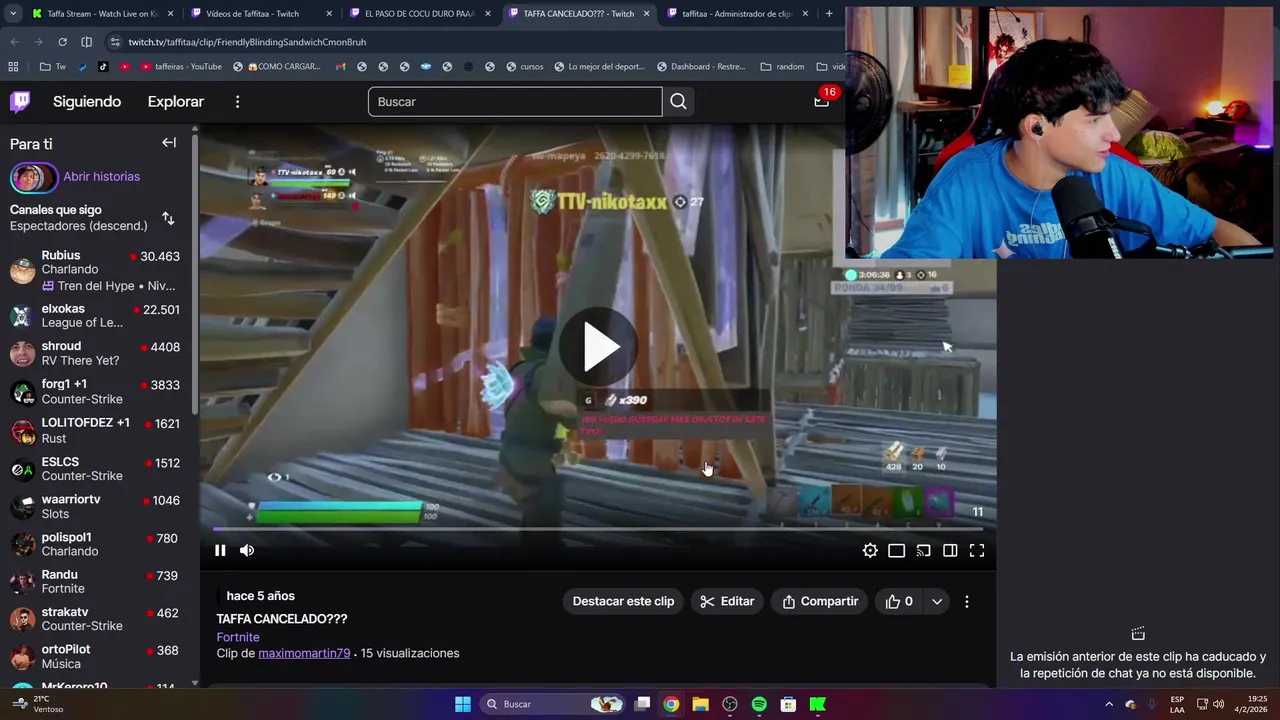The height and width of the screenshot is (720, 1280).
Task: Open the cursos bookmark
Action: click(x=525, y=67)
